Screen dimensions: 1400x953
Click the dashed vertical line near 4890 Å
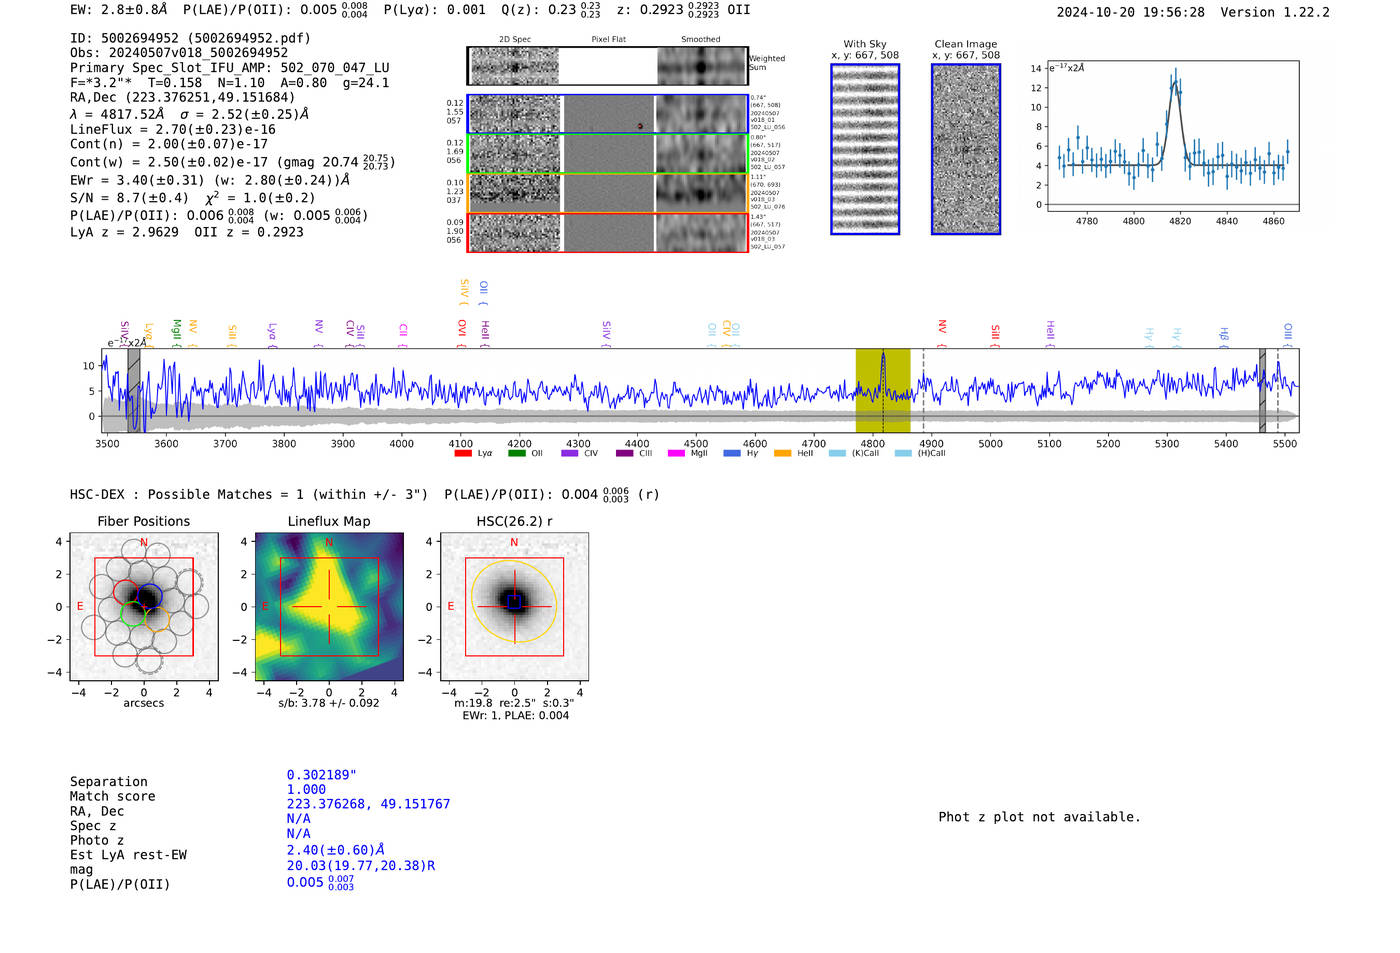pyautogui.click(x=923, y=391)
